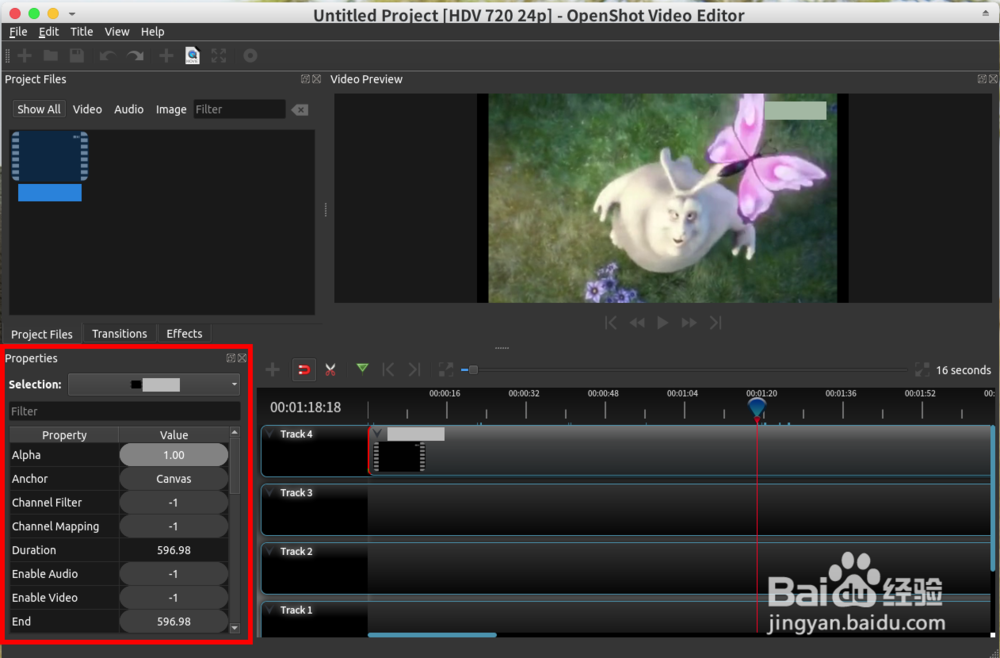
Task: Click the Alpha value slider showing 1.00
Action: click(173, 455)
